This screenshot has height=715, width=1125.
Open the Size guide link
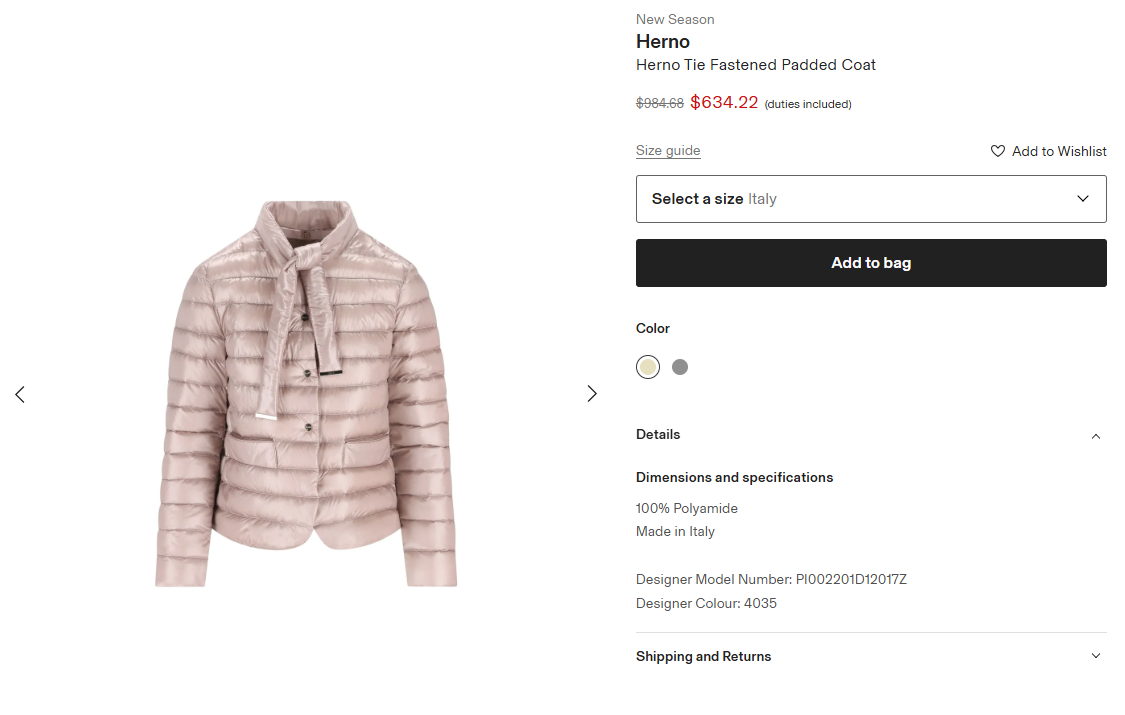(x=668, y=151)
